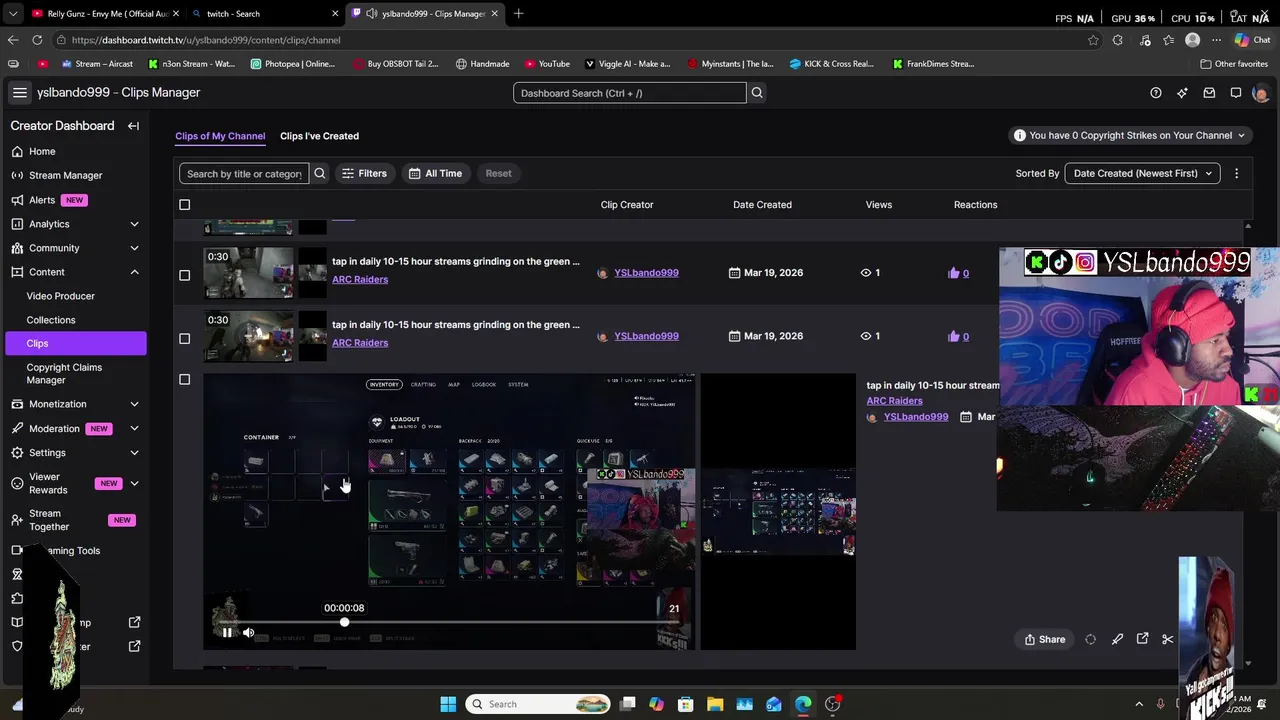Open the All Time date filter

[x=435, y=173]
